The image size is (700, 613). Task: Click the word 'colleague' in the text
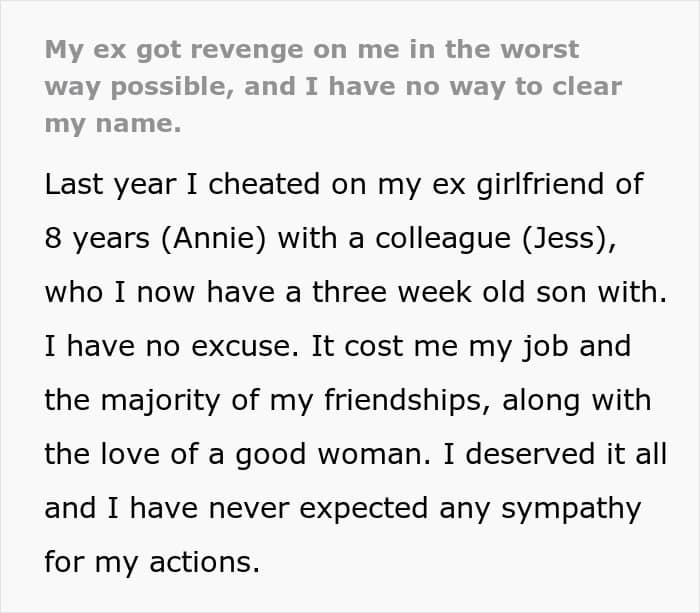coord(443,238)
